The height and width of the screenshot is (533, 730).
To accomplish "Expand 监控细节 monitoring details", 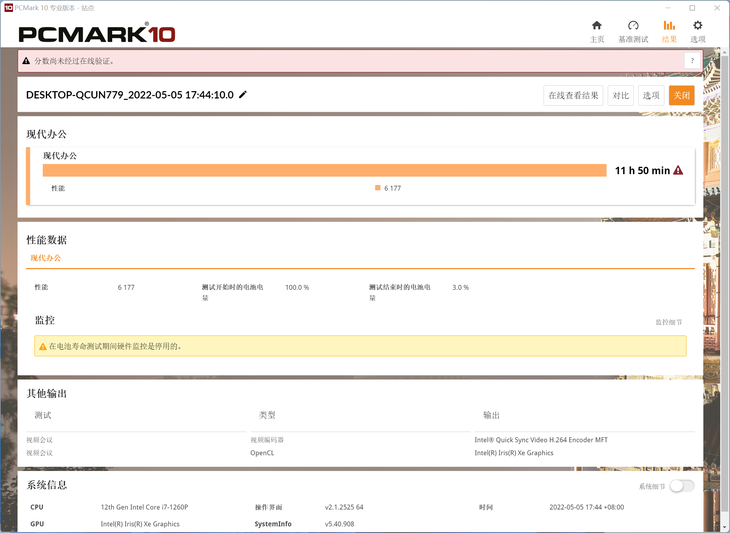I will coord(668,322).
